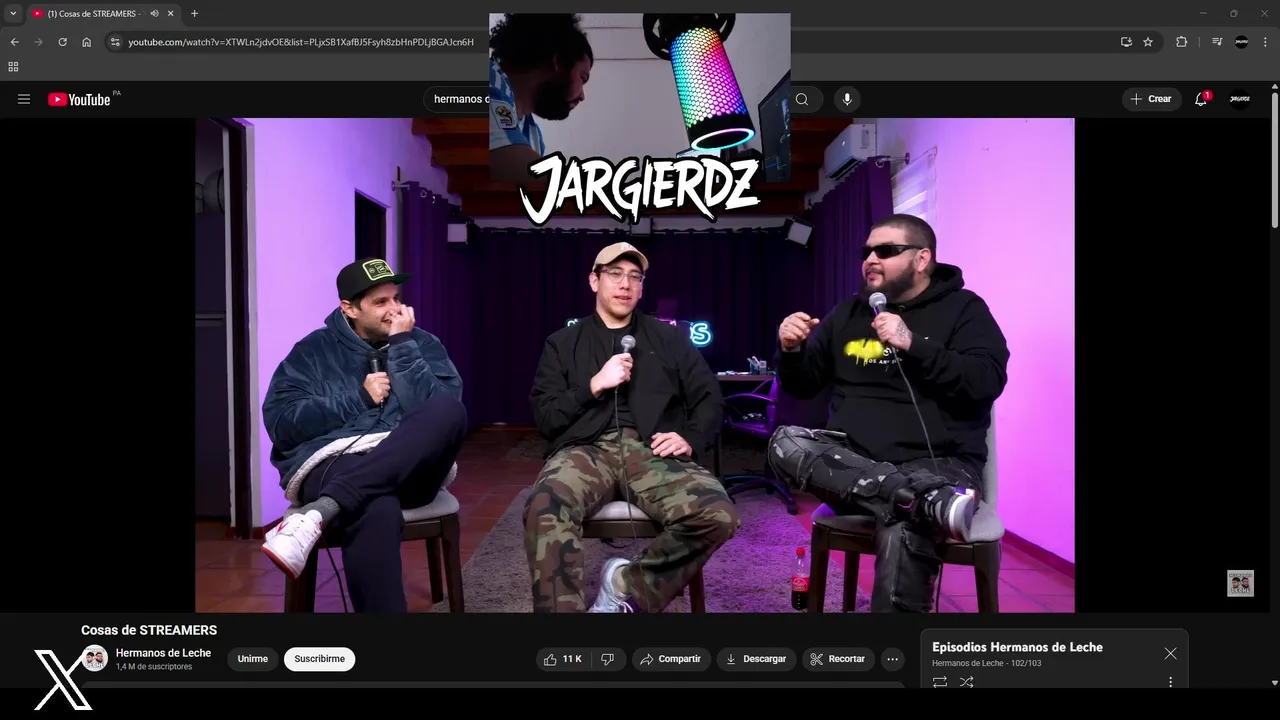Open the Chrome three-dot menu
The image size is (1280, 720).
pos(1266,42)
